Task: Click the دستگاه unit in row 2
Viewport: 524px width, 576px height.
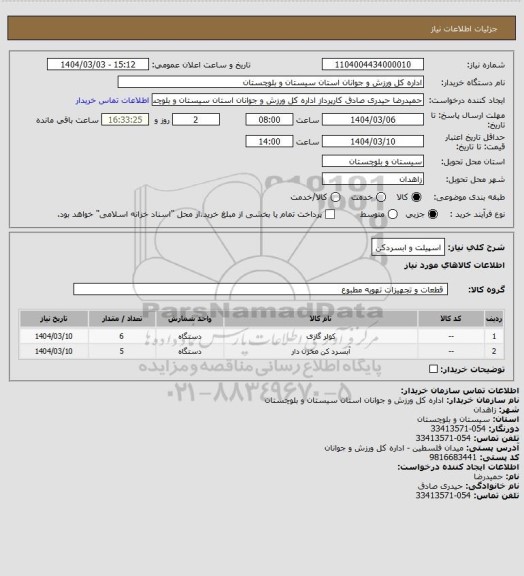Action: (190, 352)
